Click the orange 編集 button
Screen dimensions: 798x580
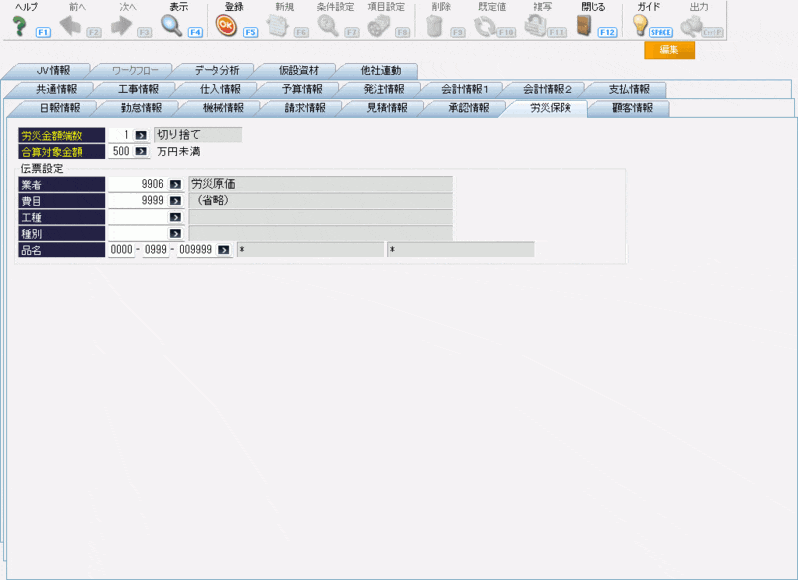pos(669,50)
